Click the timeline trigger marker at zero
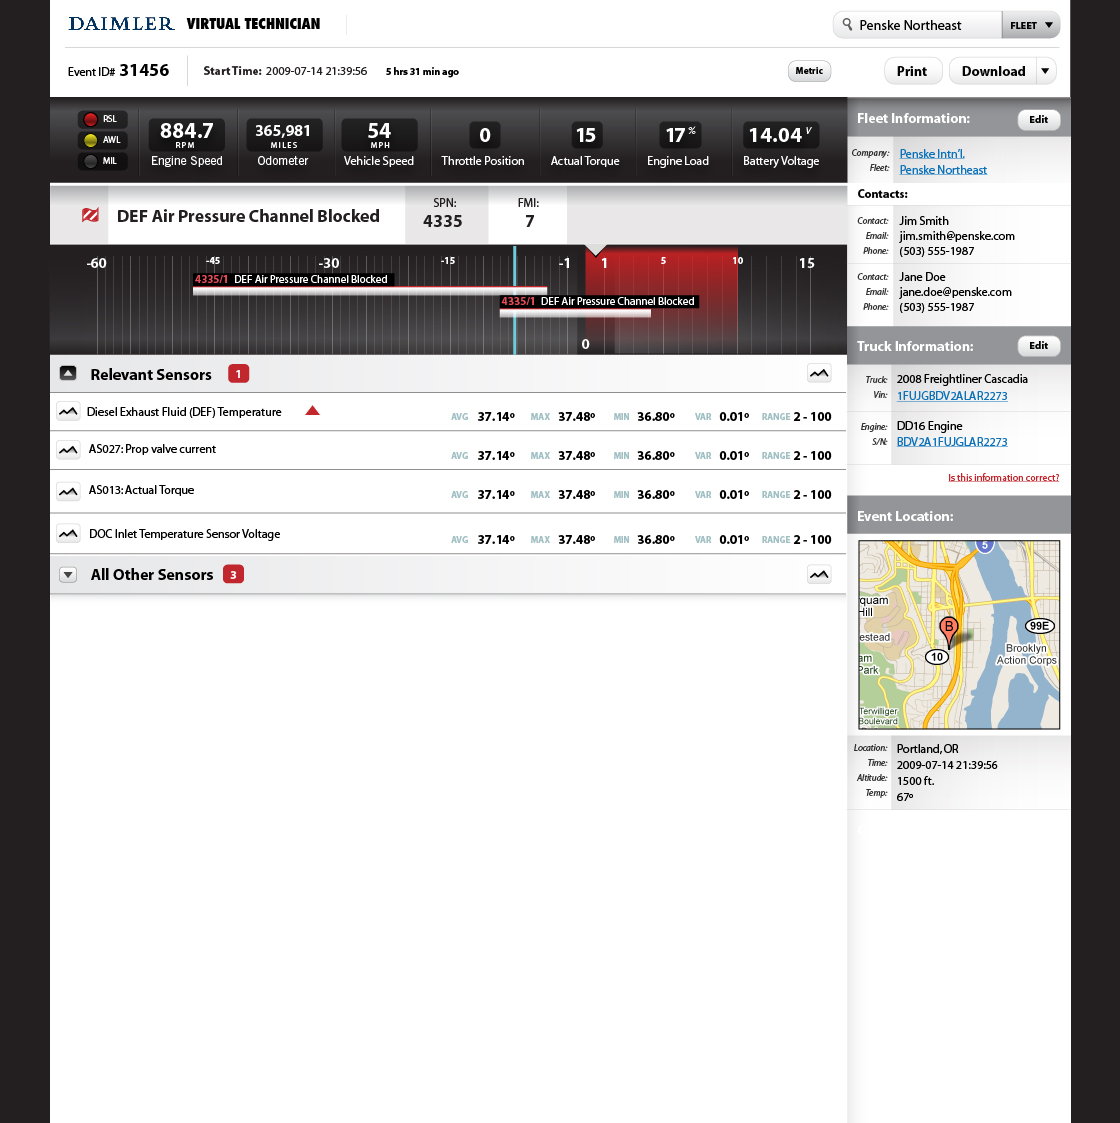This screenshot has height=1123, width=1120. pos(595,250)
